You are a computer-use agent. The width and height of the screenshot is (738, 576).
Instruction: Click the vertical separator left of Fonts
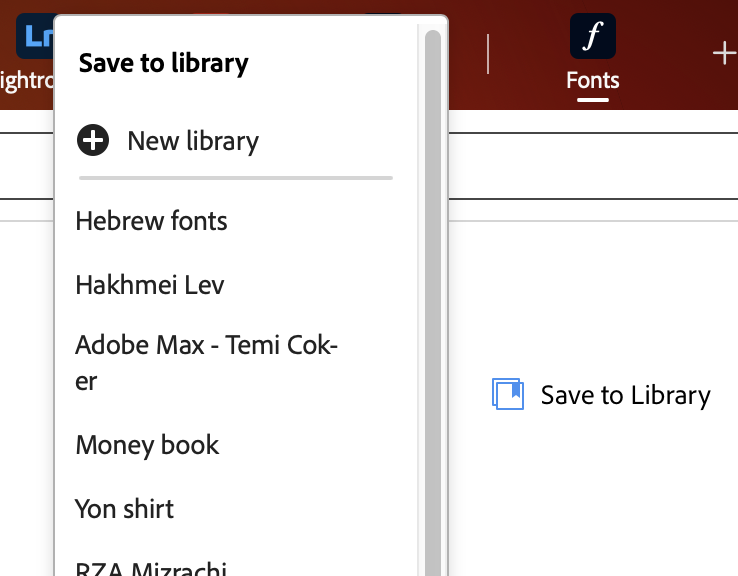(488, 54)
